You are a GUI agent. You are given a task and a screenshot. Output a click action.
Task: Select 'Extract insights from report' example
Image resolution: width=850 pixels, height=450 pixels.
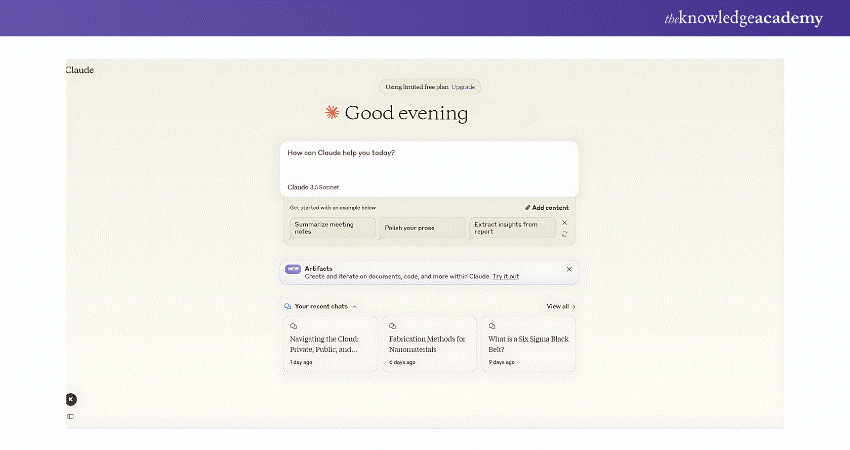(510, 228)
